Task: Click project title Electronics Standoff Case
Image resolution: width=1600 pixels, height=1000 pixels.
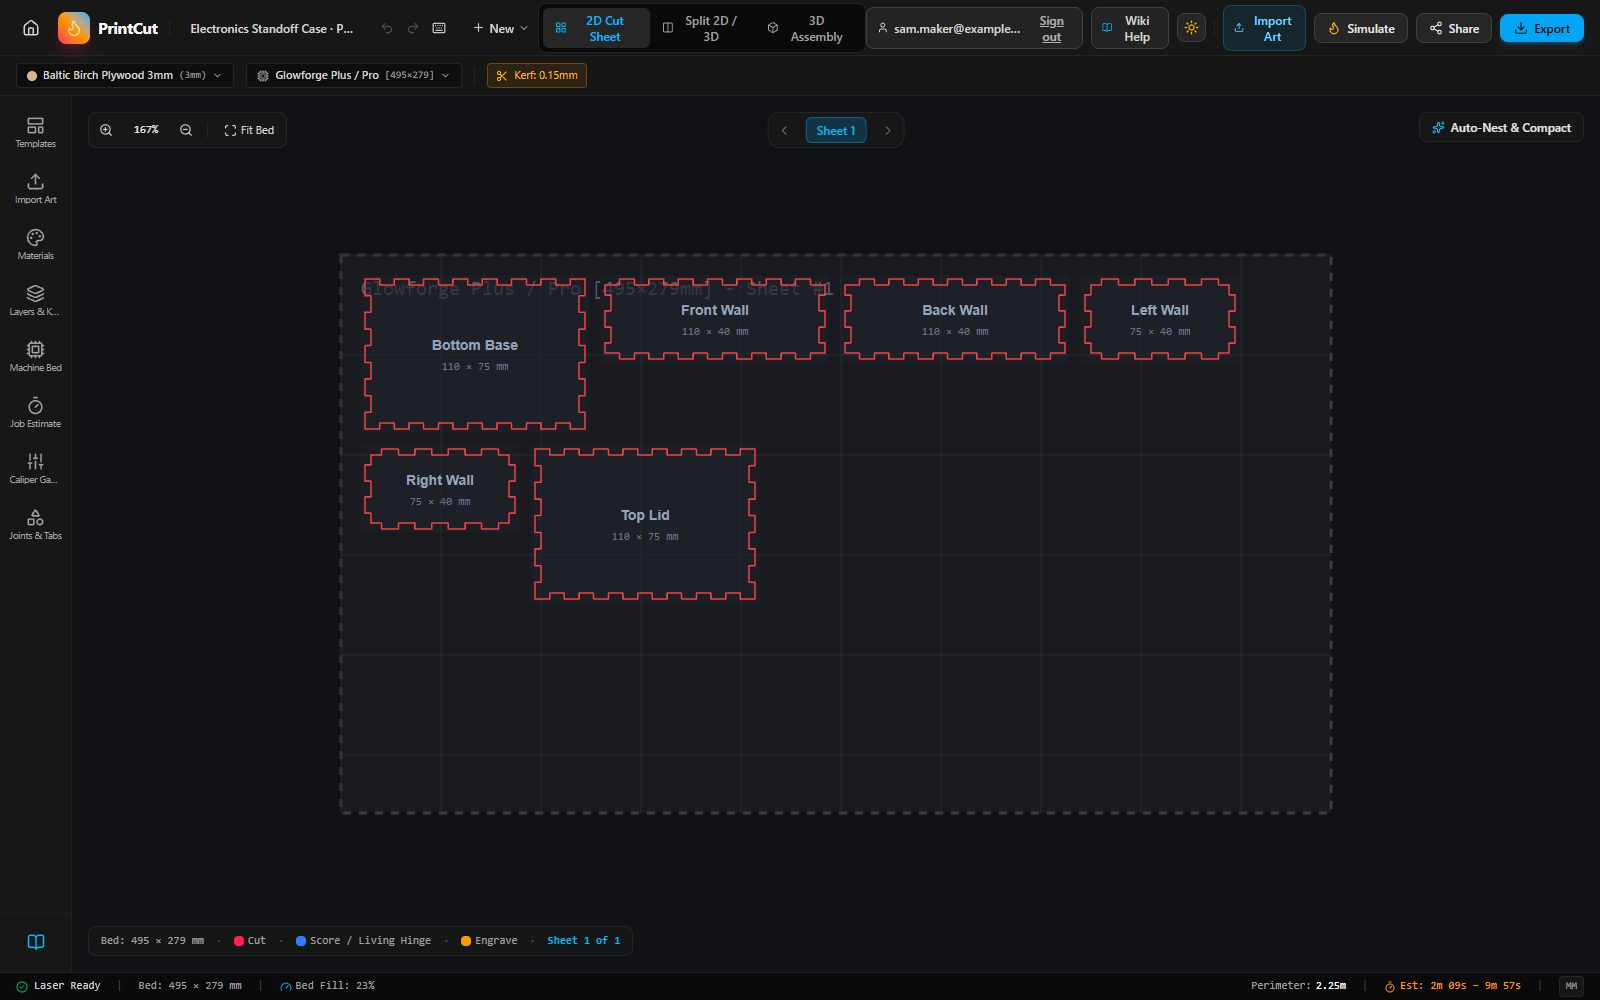Action: click(272, 28)
